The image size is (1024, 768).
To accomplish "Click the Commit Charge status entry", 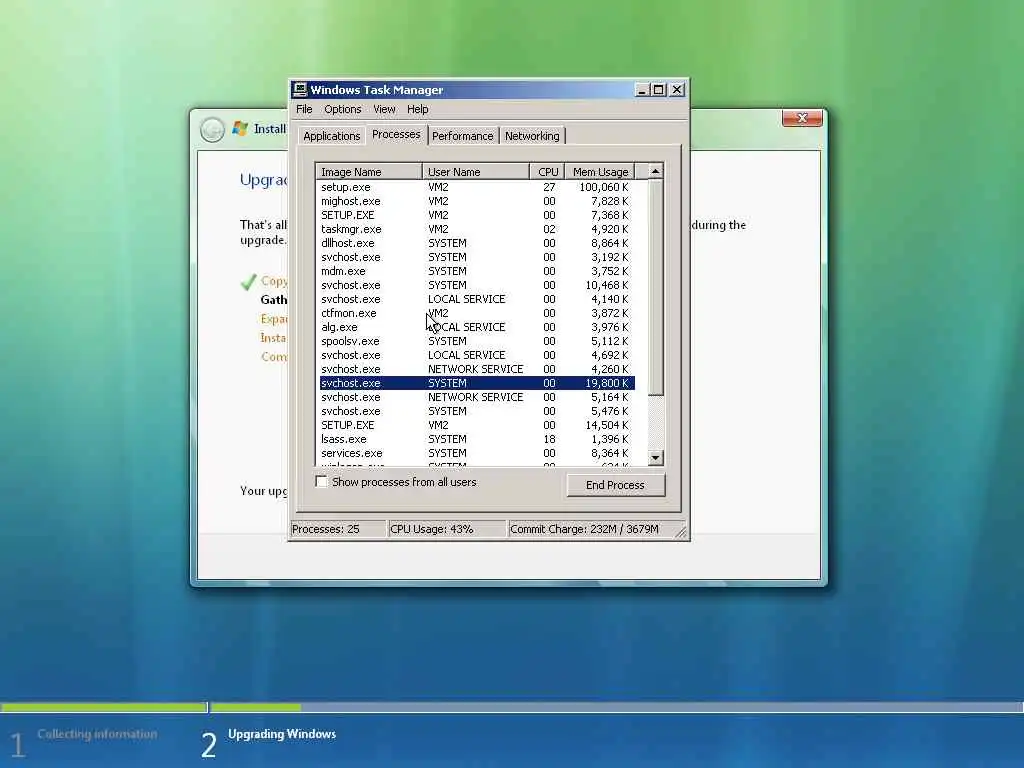I will click(x=592, y=529).
